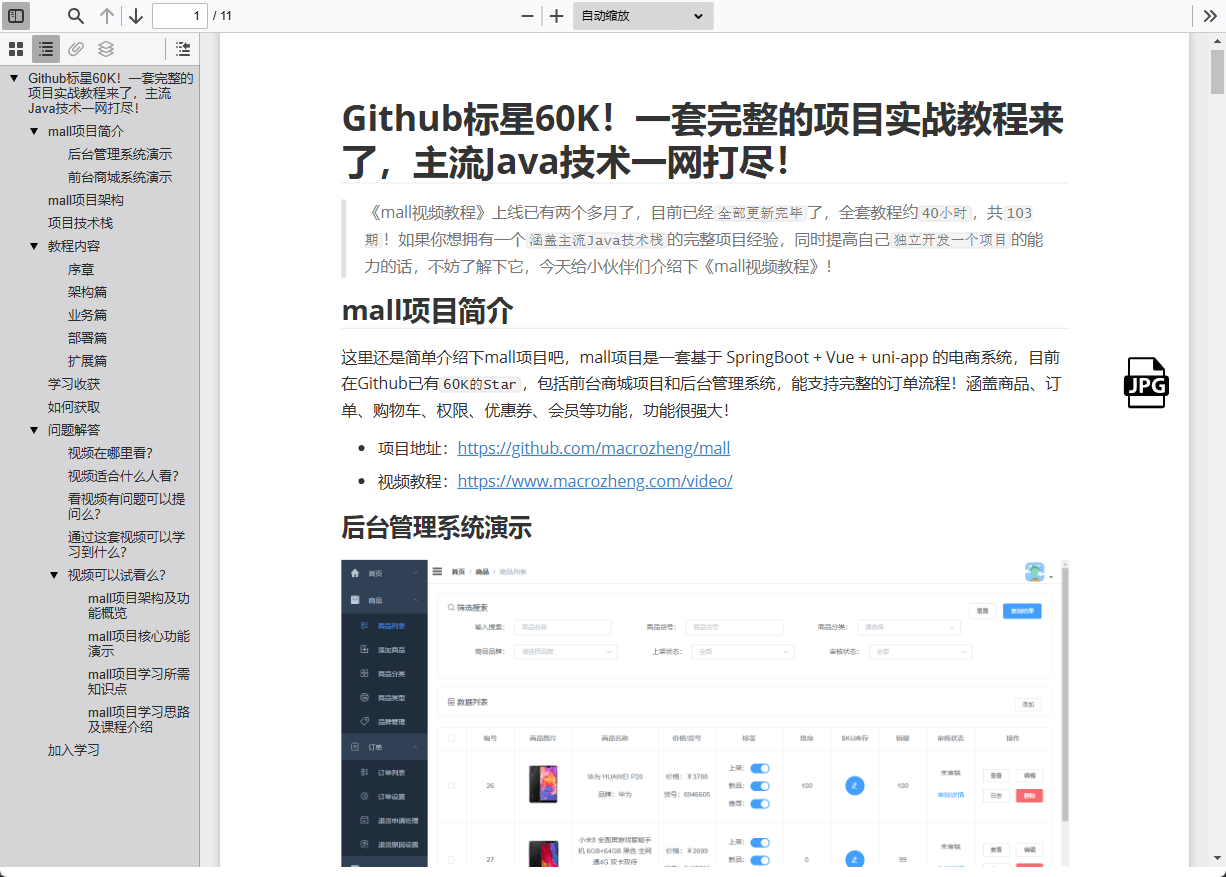Click the zoom out minus button
1226x877 pixels.
(x=527, y=16)
